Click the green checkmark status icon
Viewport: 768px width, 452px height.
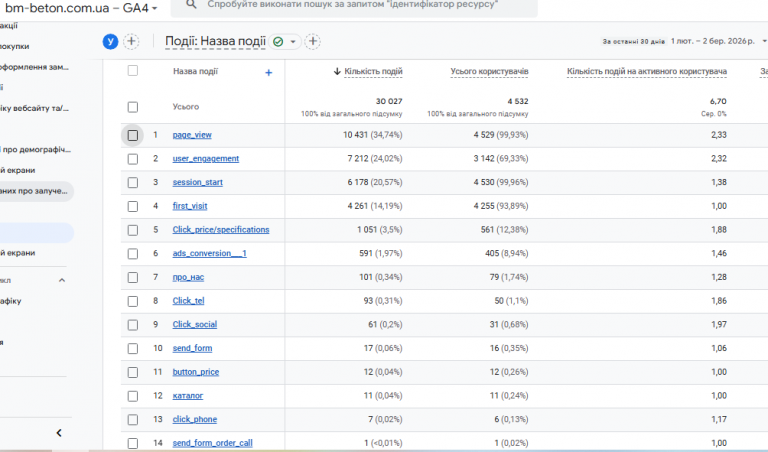278,42
